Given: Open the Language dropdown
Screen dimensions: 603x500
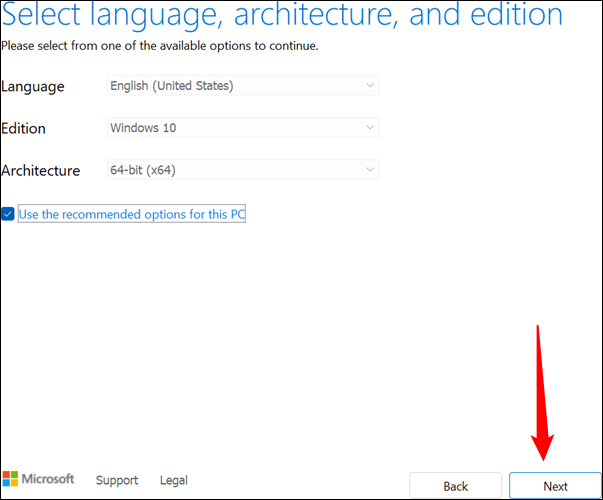Looking at the screenshot, I should pos(243,85).
